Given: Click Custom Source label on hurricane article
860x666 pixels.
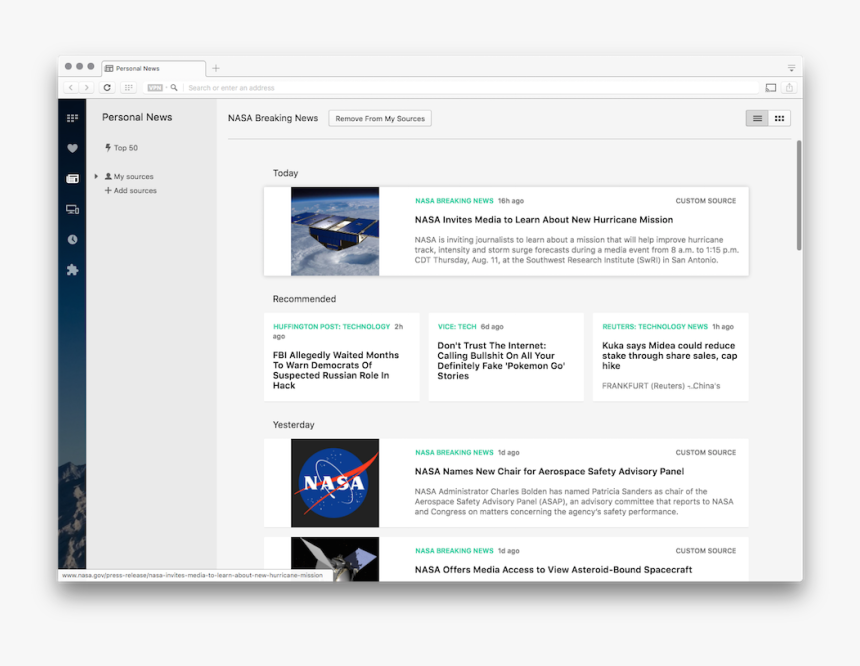Looking at the screenshot, I should pyautogui.click(x=706, y=201).
